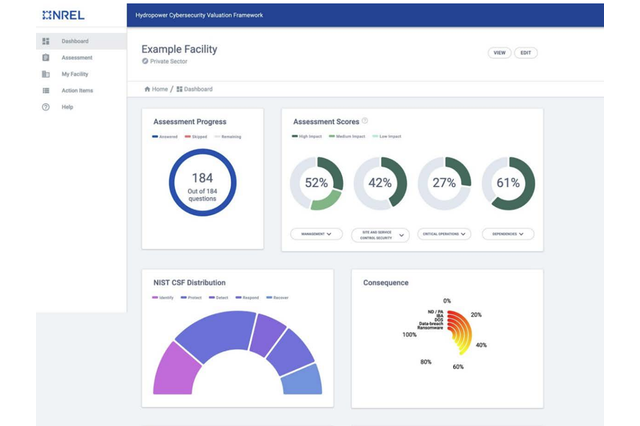This screenshot has height=426, width=640.
Task: Click the Dashboard grid icon in sidebar
Action: pos(46,41)
